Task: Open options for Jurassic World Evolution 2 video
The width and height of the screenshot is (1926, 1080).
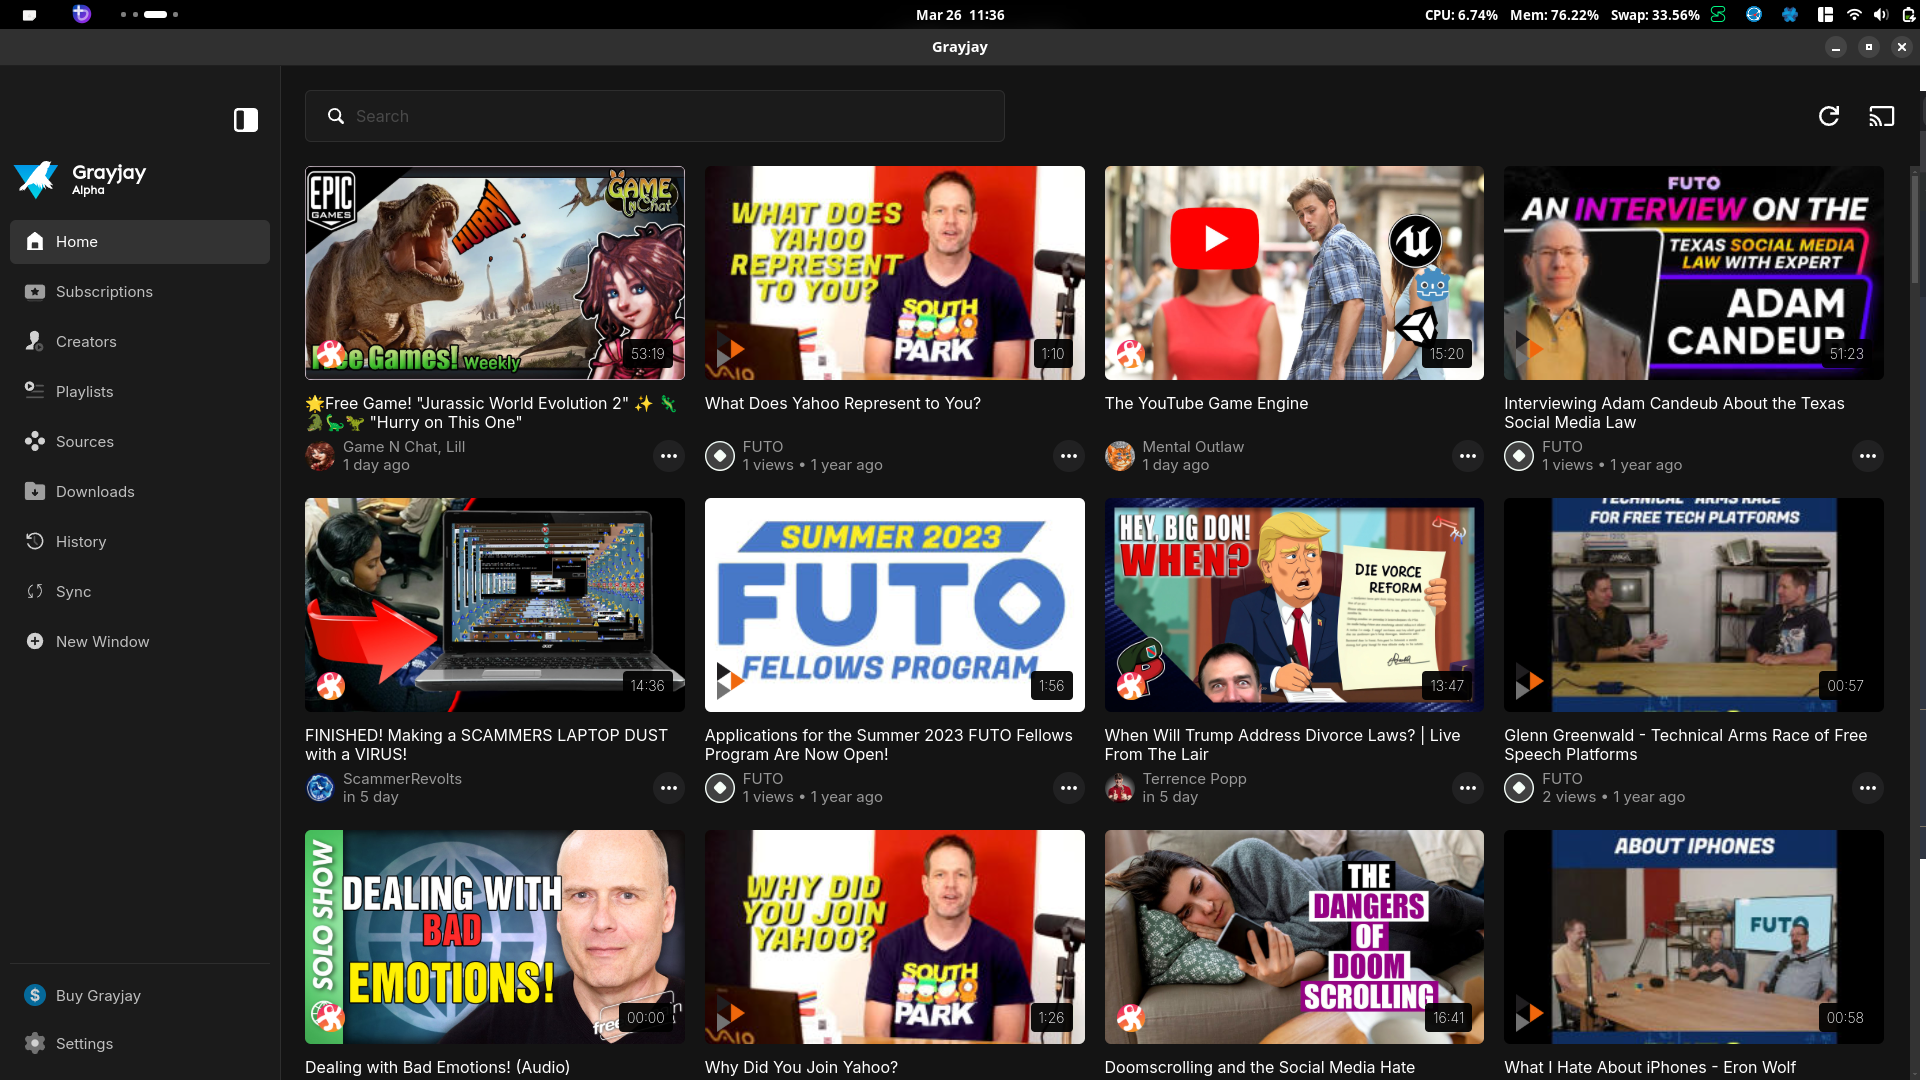Action: 669,456
